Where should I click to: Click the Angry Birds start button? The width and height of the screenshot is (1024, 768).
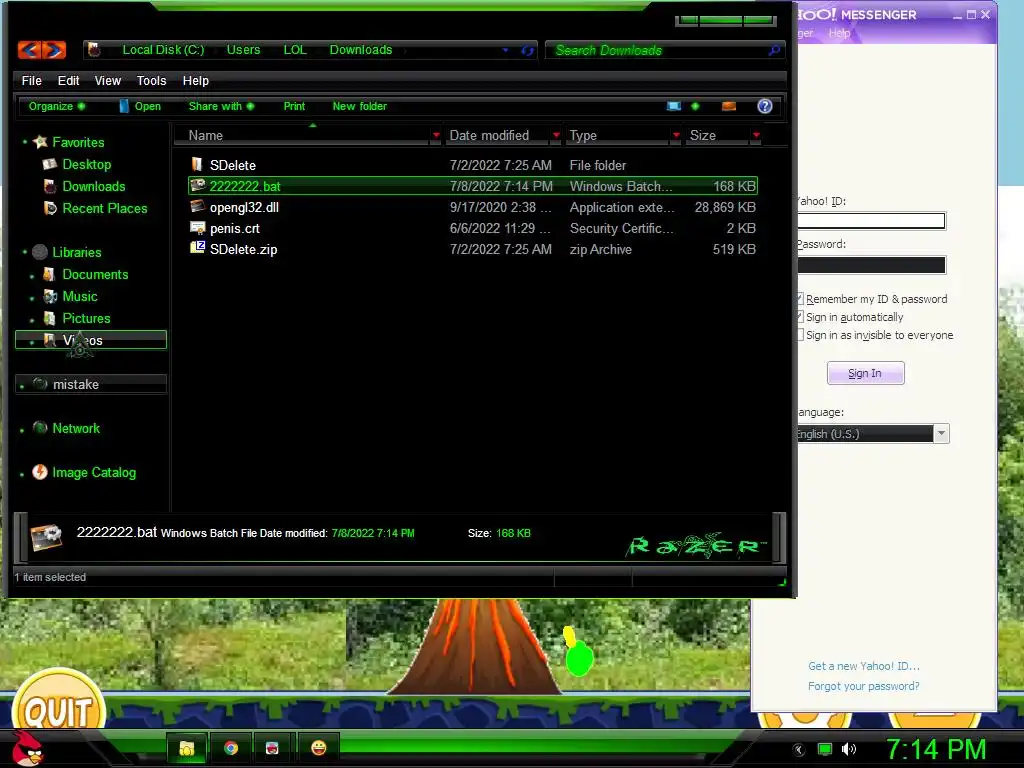[27, 748]
